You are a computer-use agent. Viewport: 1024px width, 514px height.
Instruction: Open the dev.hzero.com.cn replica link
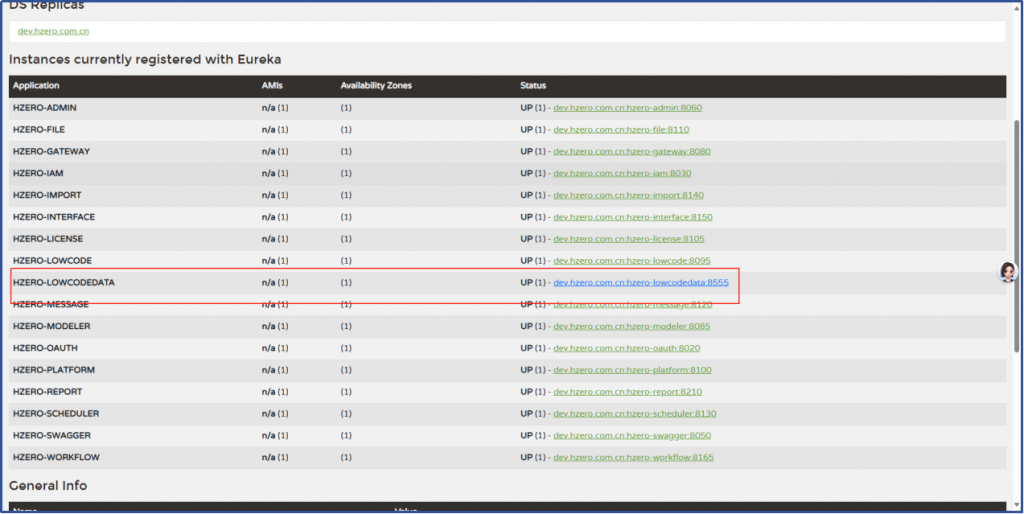(x=53, y=32)
